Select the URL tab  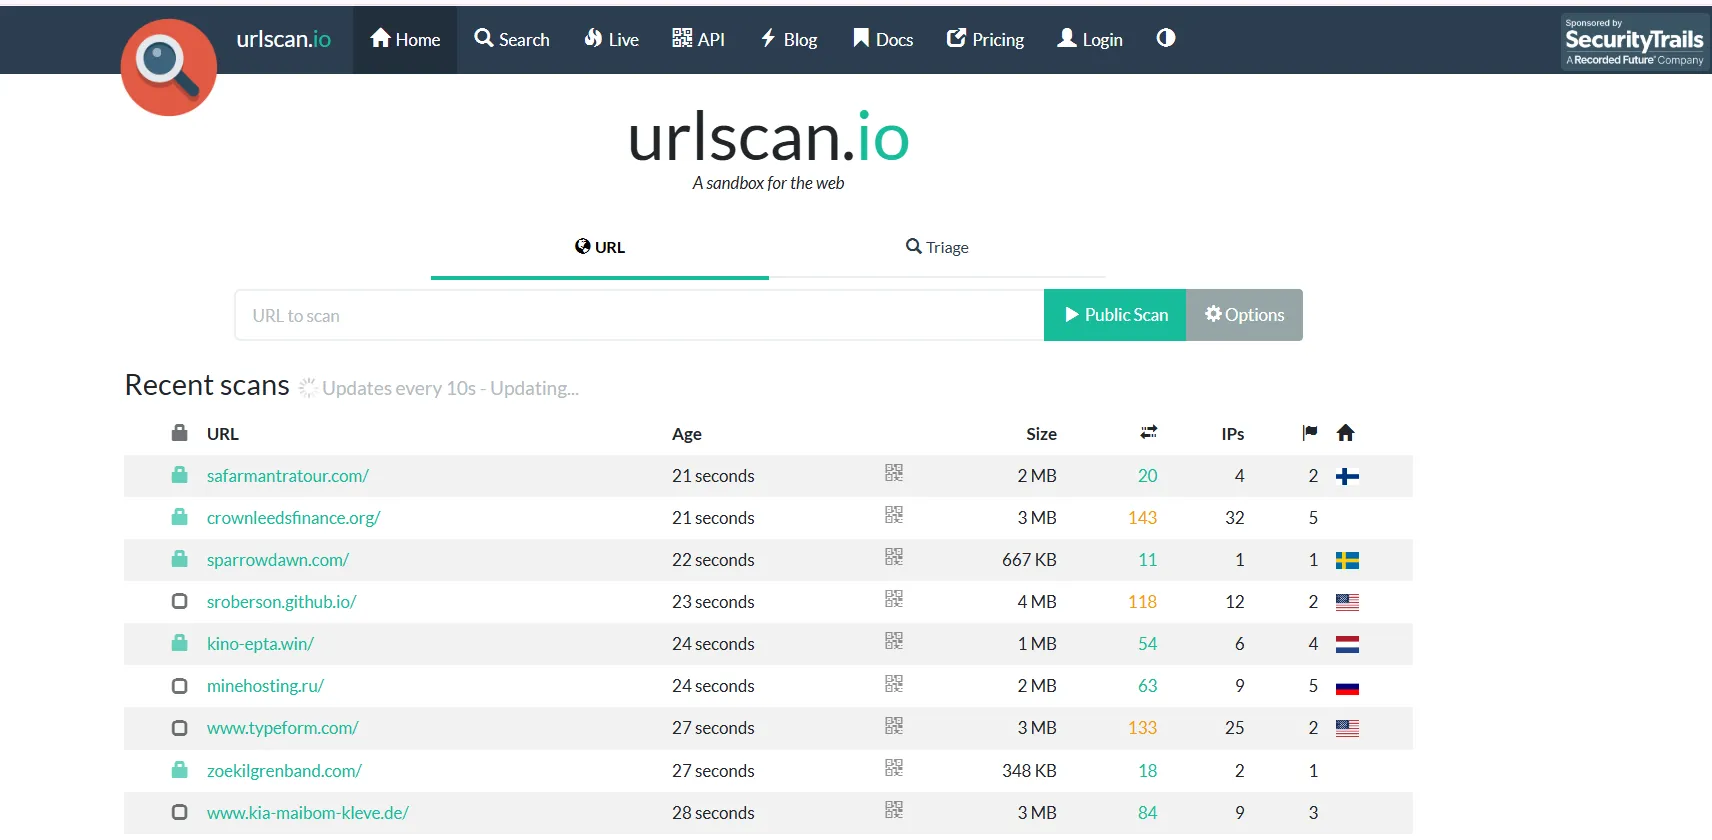[600, 247]
